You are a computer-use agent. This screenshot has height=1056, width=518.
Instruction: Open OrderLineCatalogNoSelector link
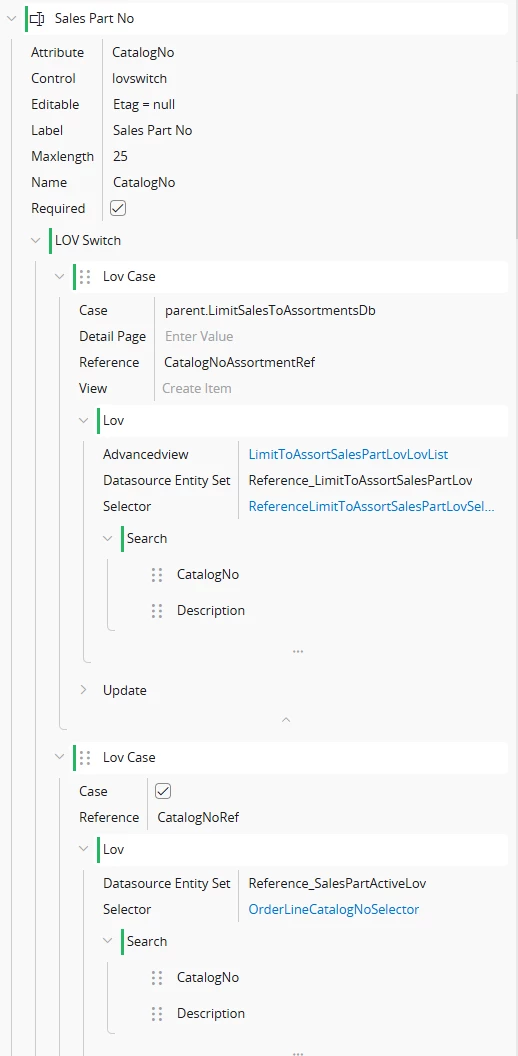coord(333,909)
